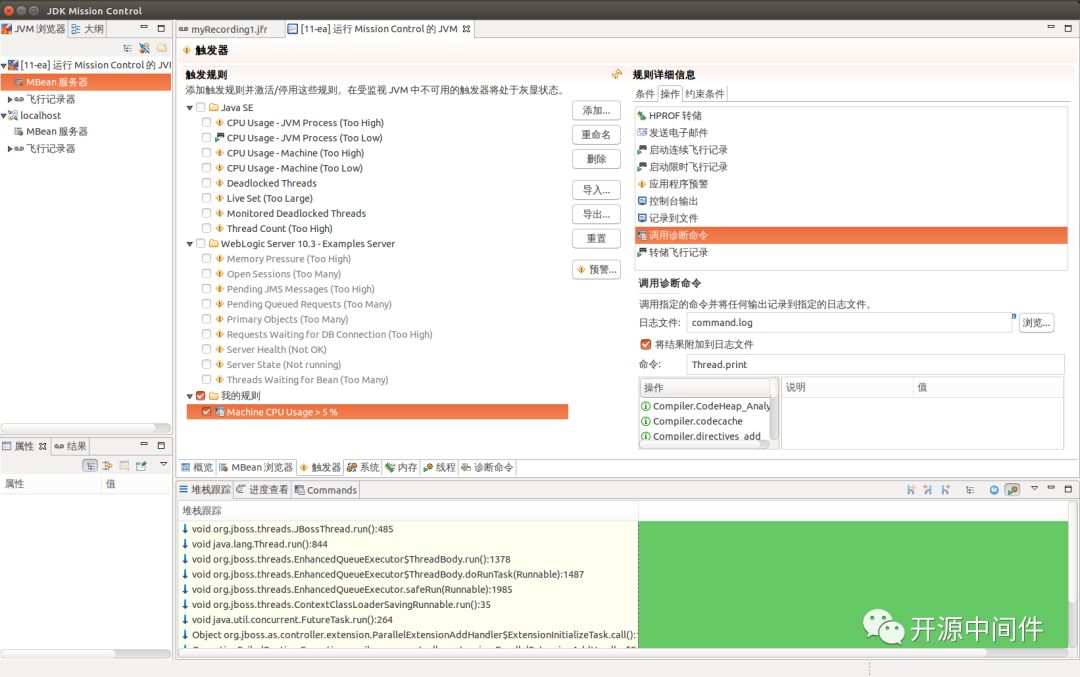Click the show as tree icon in properties panel

pos(90,466)
